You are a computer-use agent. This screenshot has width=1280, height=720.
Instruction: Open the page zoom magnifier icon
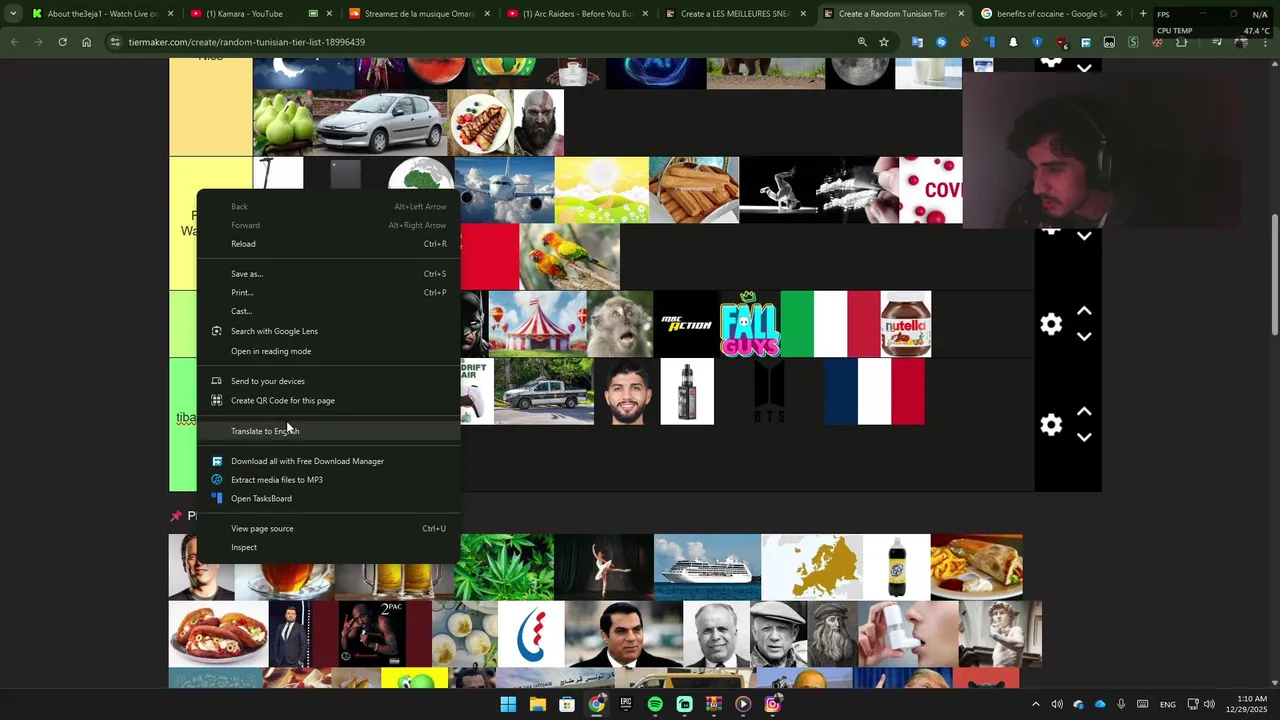862,42
